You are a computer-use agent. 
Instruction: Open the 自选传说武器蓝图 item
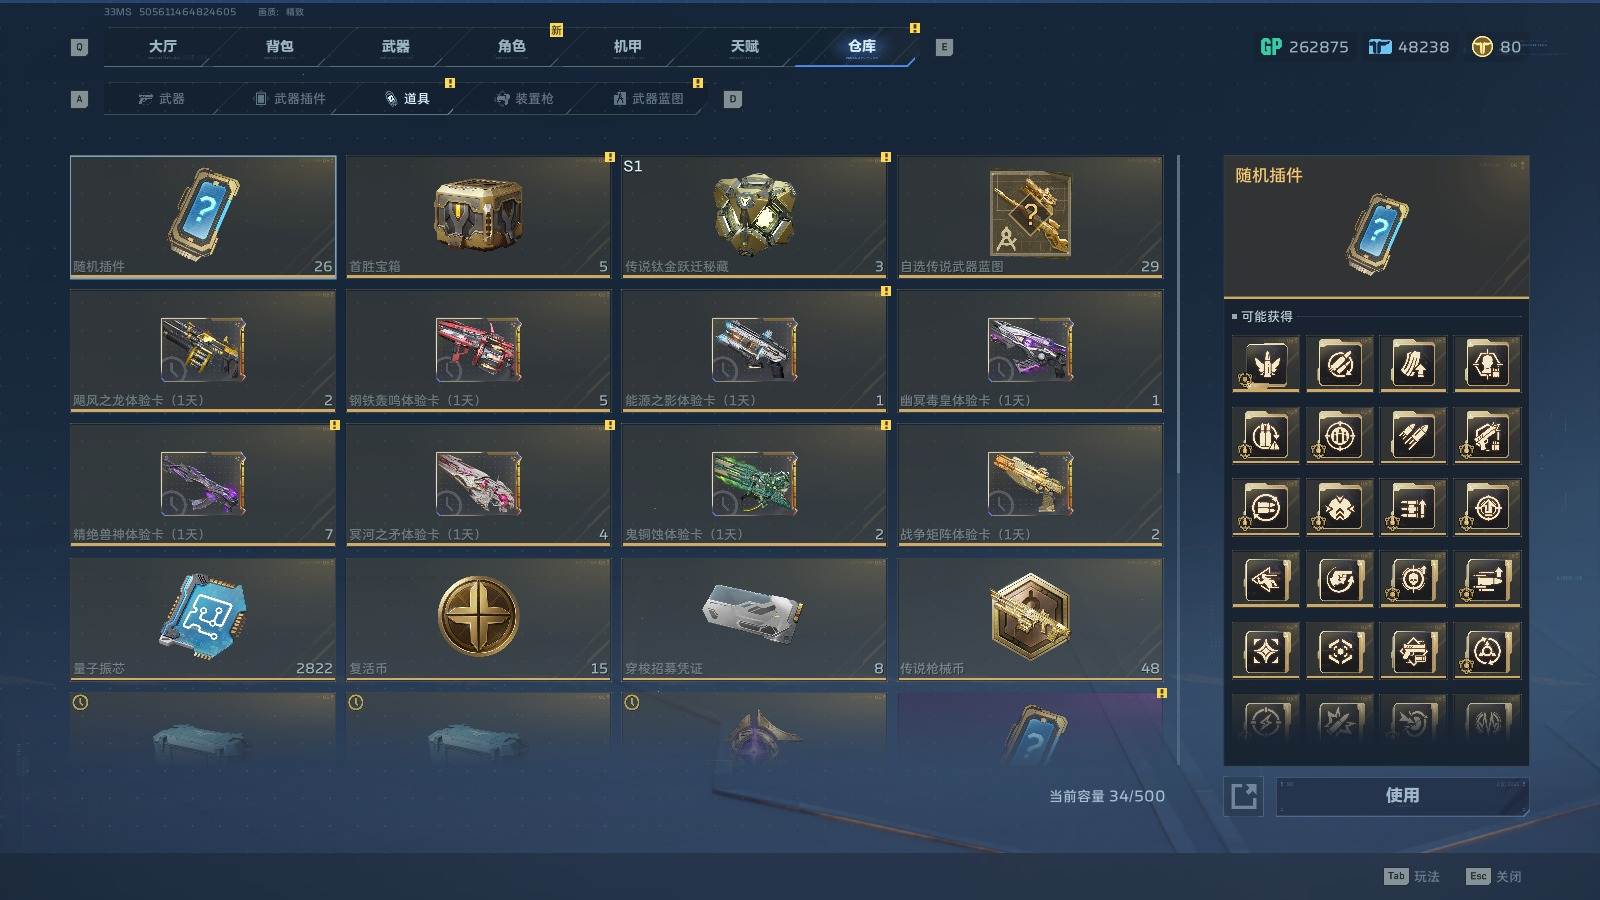click(1030, 216)
